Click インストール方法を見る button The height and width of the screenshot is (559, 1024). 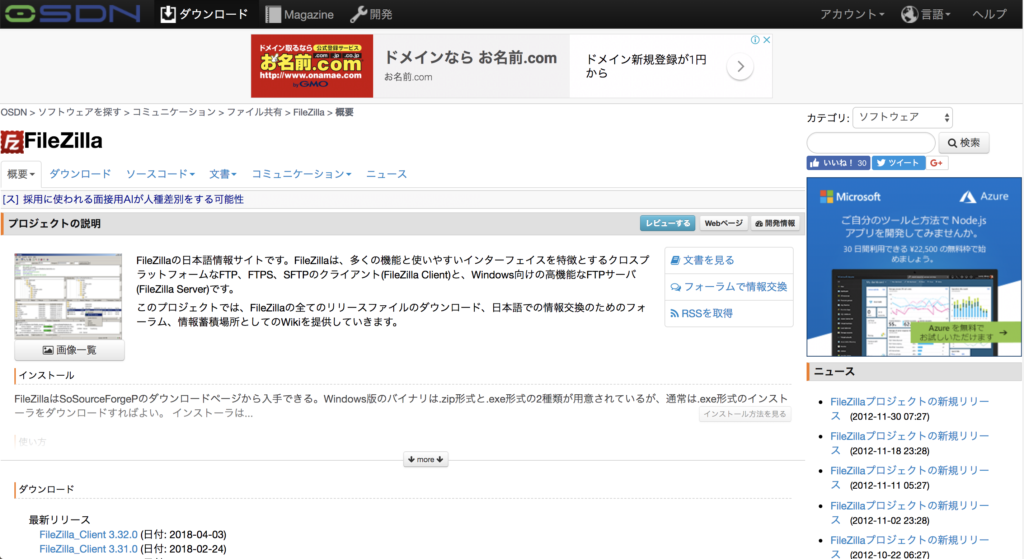pyautogui.click(x=744, y=414)
